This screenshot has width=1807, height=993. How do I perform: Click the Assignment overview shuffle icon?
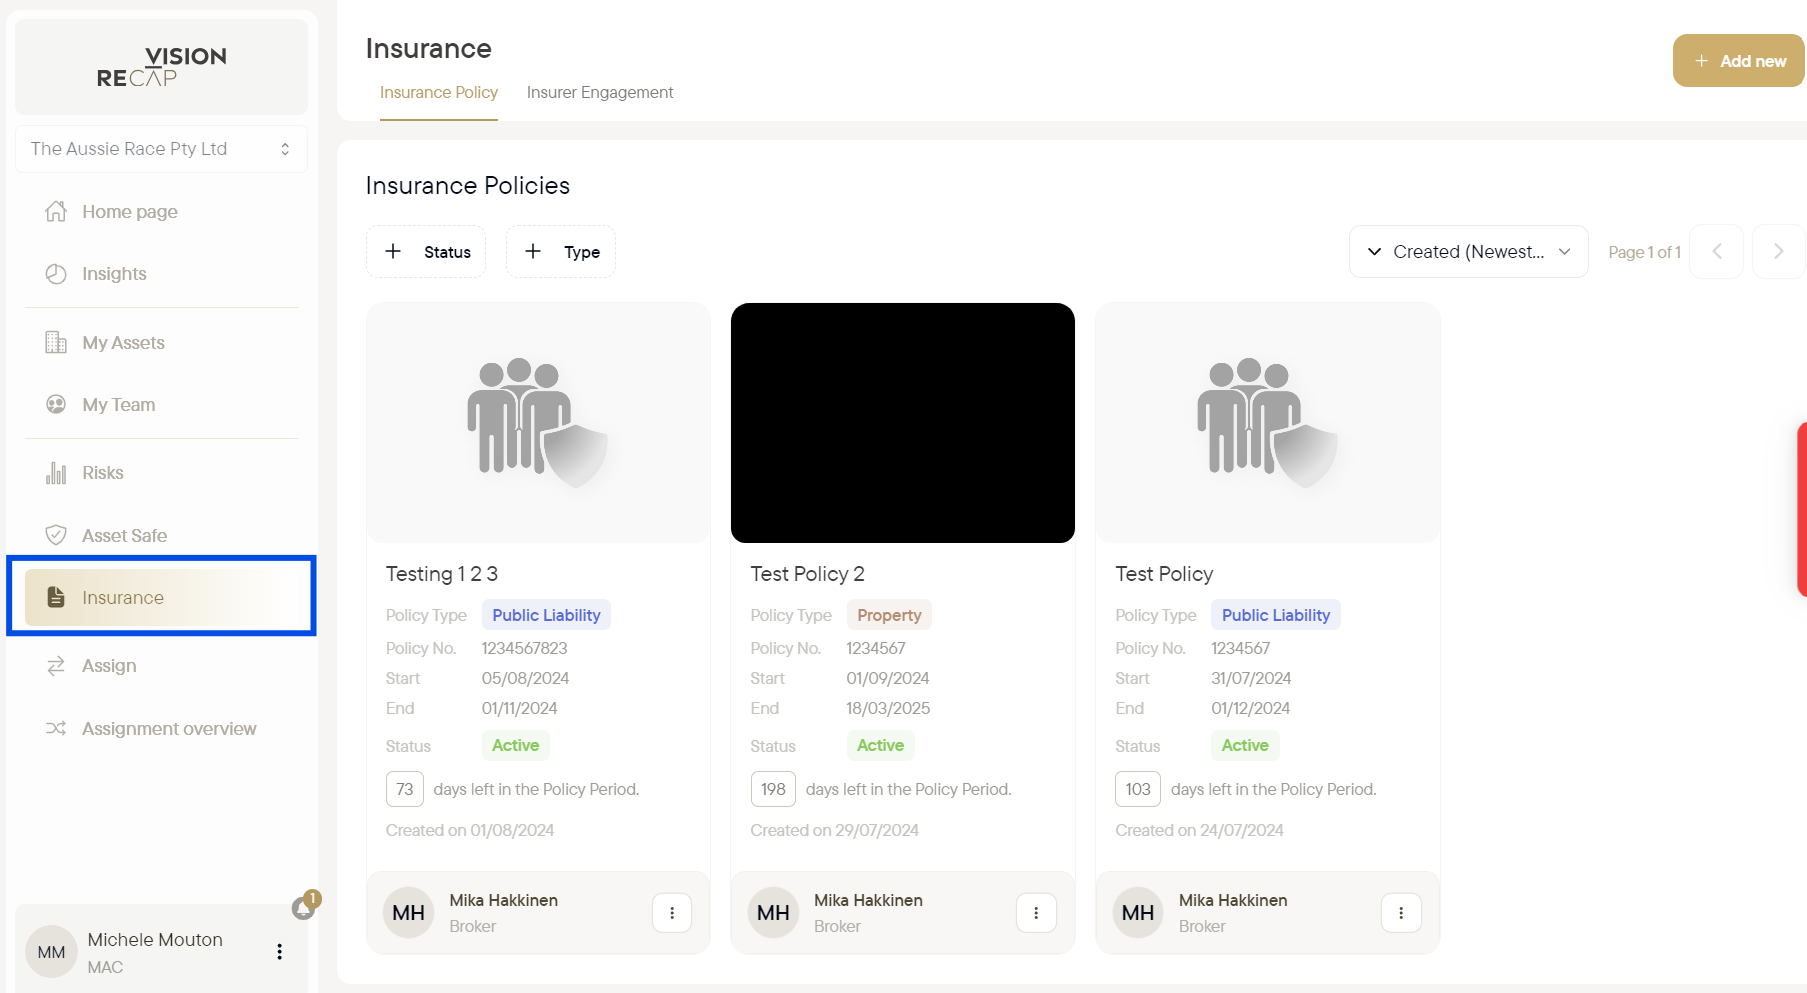coord(56,728)
